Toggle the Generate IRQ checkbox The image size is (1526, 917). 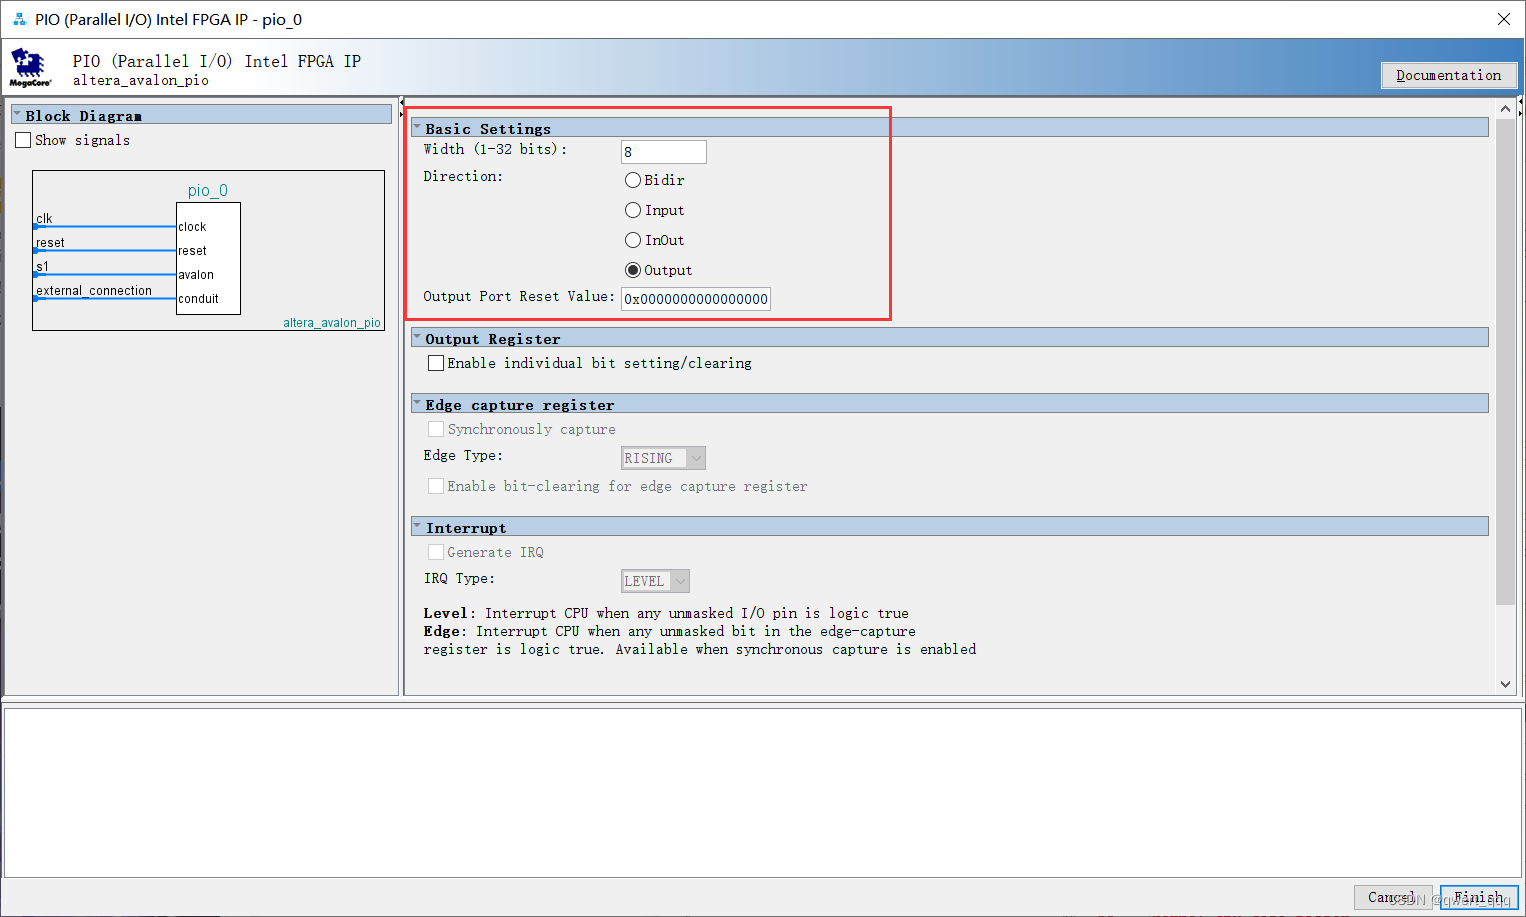point(436,552)
